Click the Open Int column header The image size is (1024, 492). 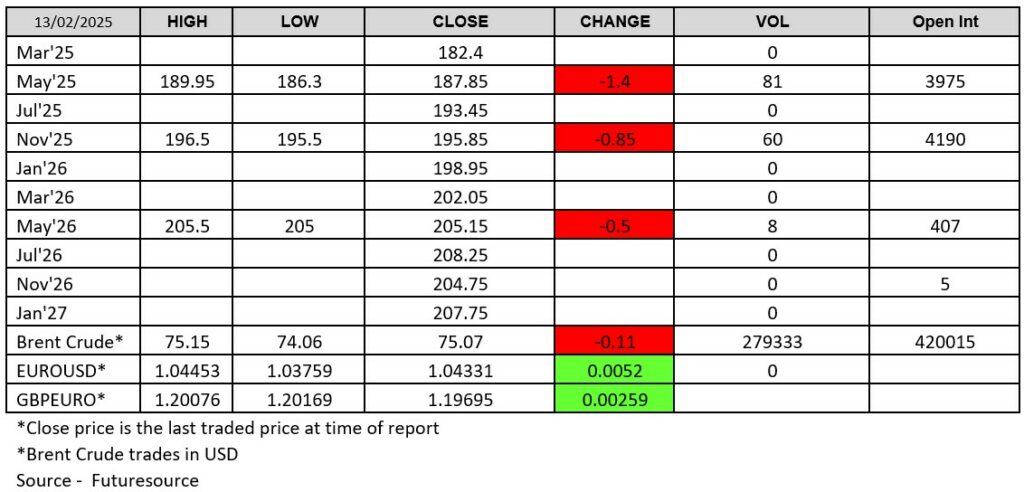click(945, 21)
